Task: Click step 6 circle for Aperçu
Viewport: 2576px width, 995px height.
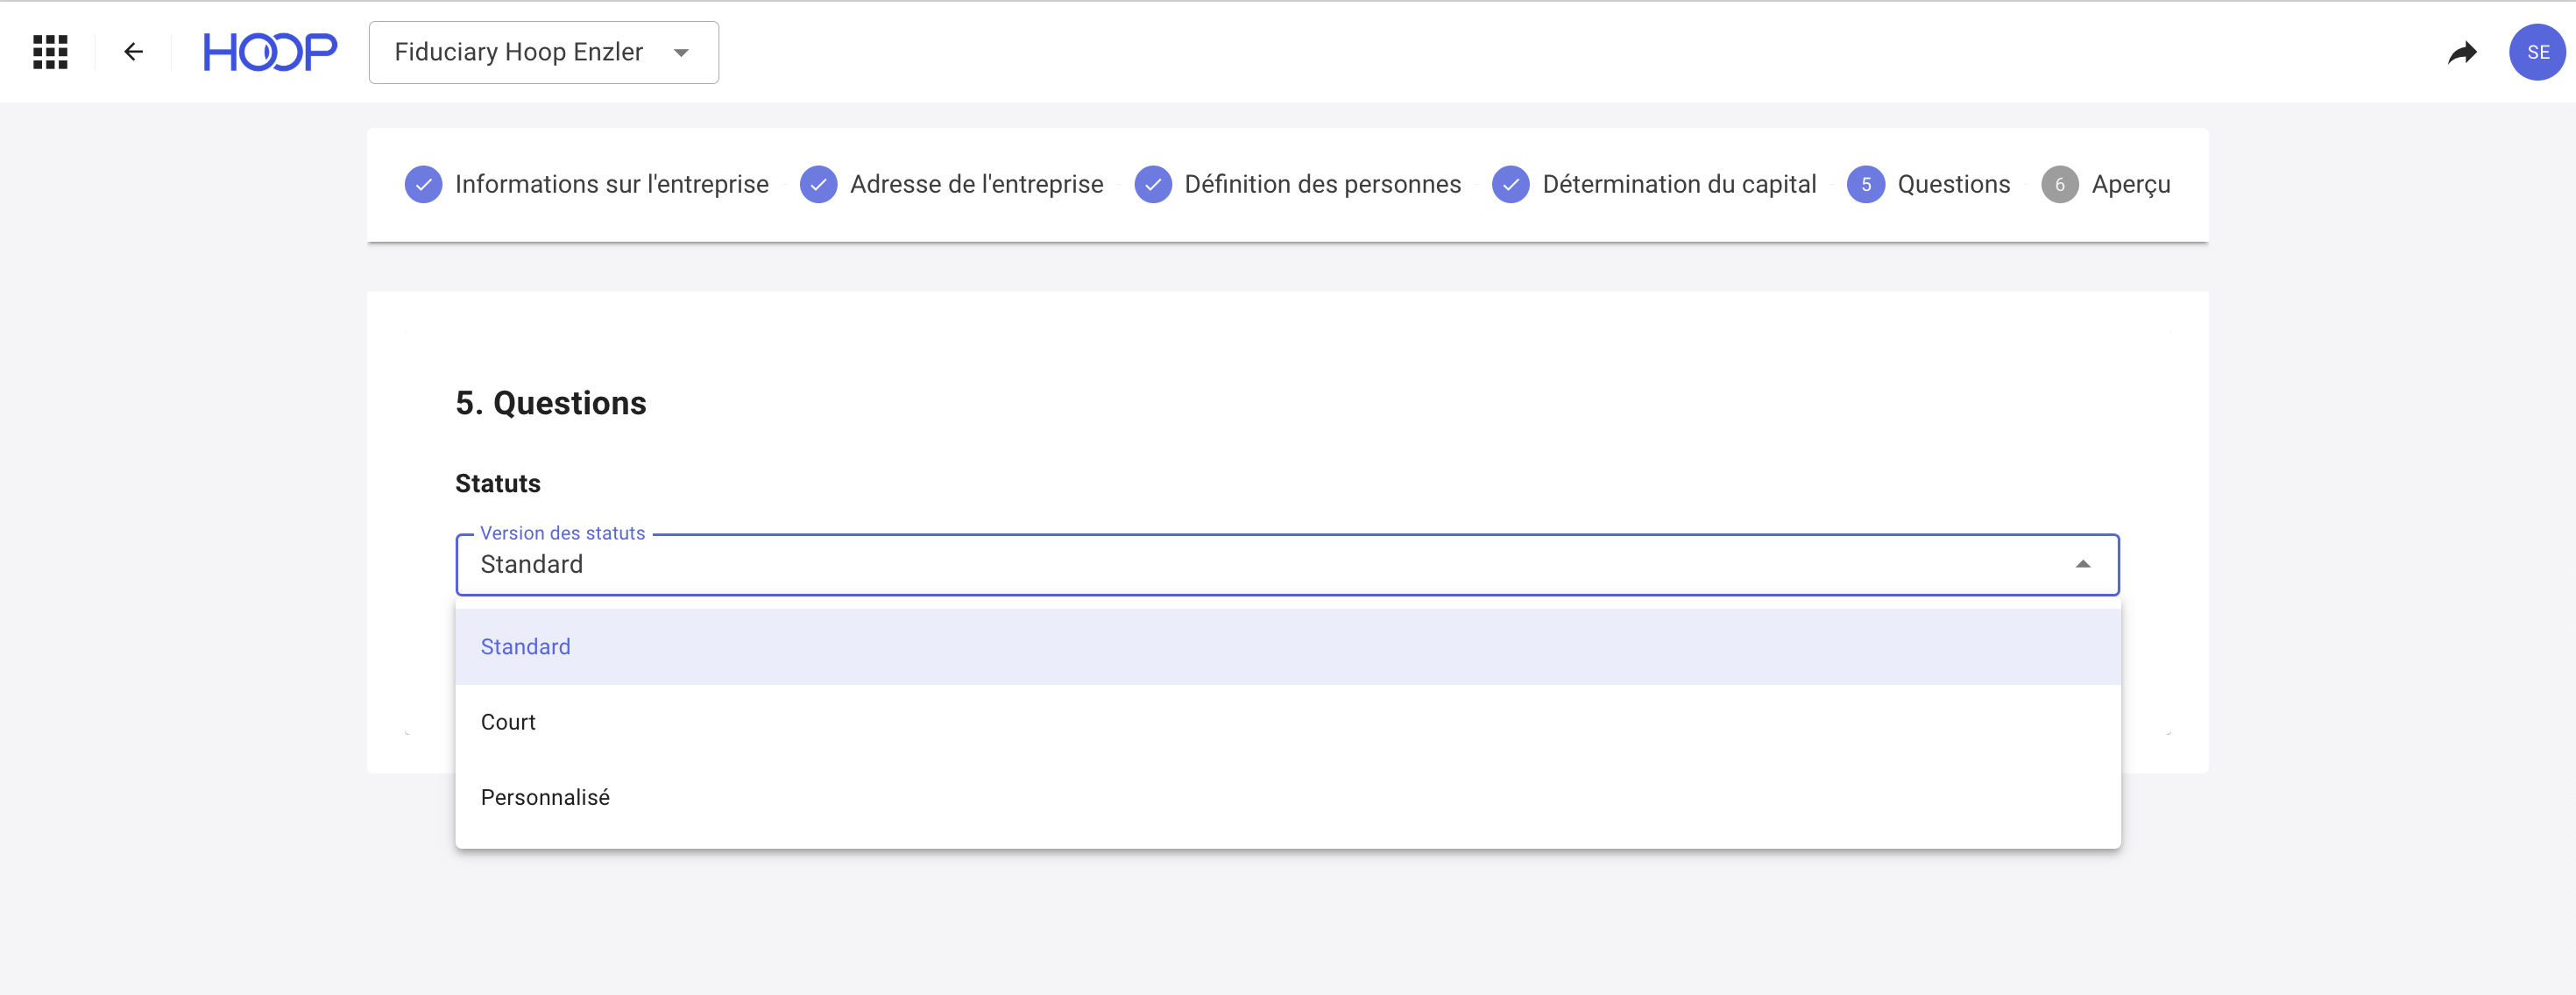Action: click(x=2059, y=185)
